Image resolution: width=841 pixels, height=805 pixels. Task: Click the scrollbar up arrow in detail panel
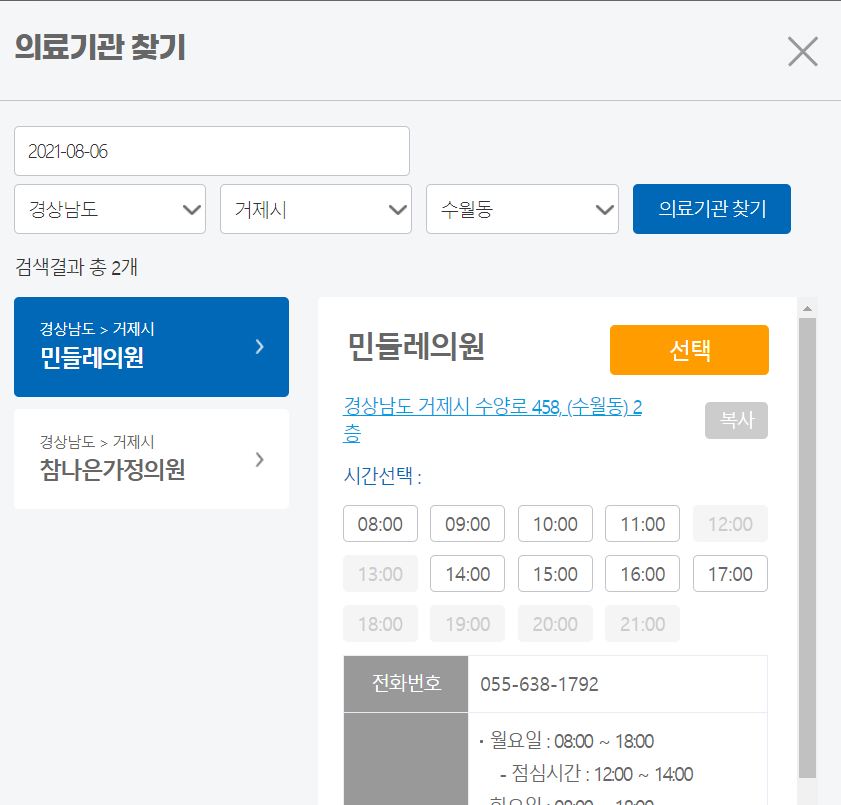pyautogui.click(x=807, y=308)
